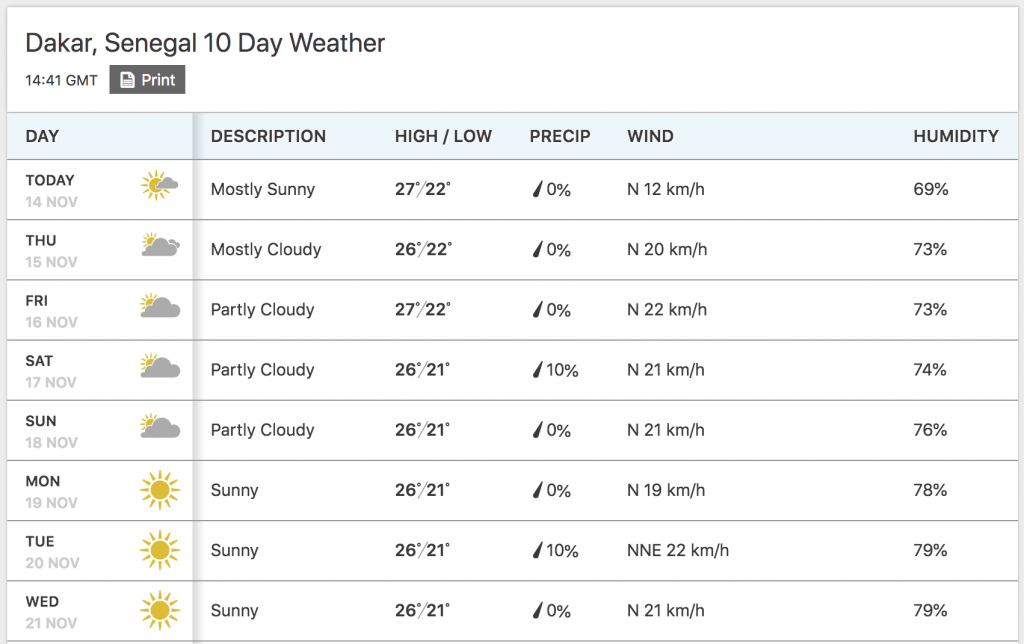1024x644 pixels.
Task: Select the HUMIDITY column header
Action: pos(955,136)
